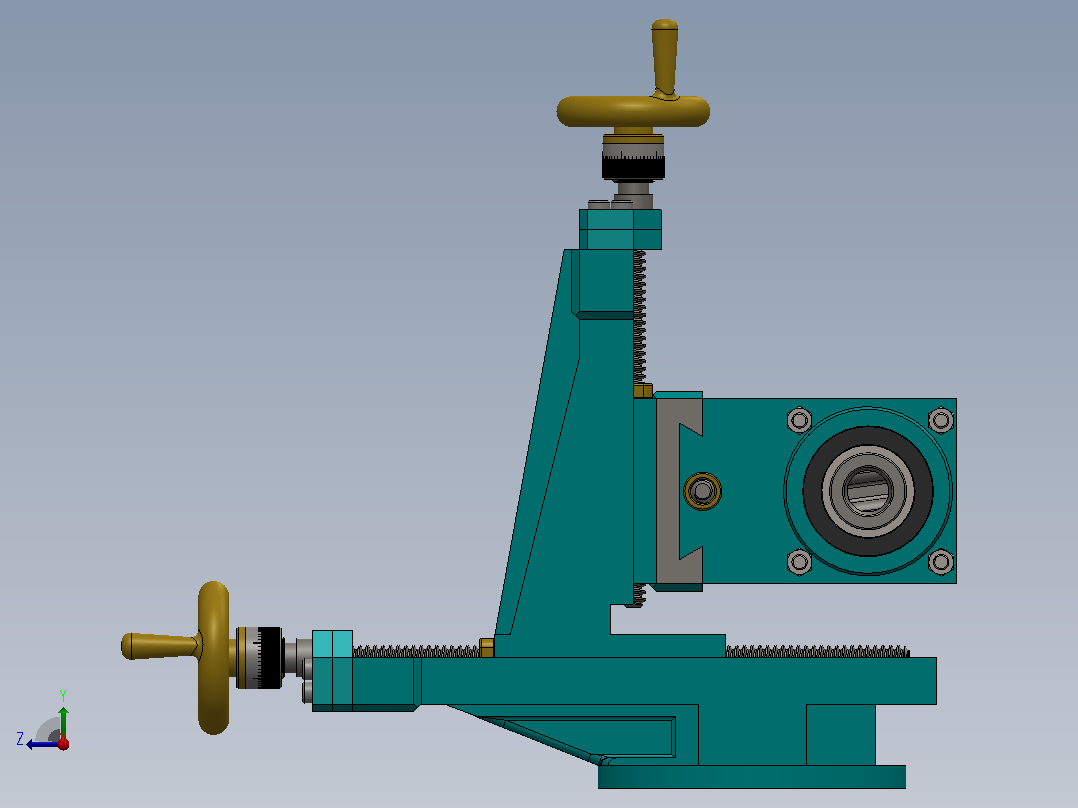Pick the black graduated dial under top handwheel
Viewport: 1078px width, 808px height.
633,167
